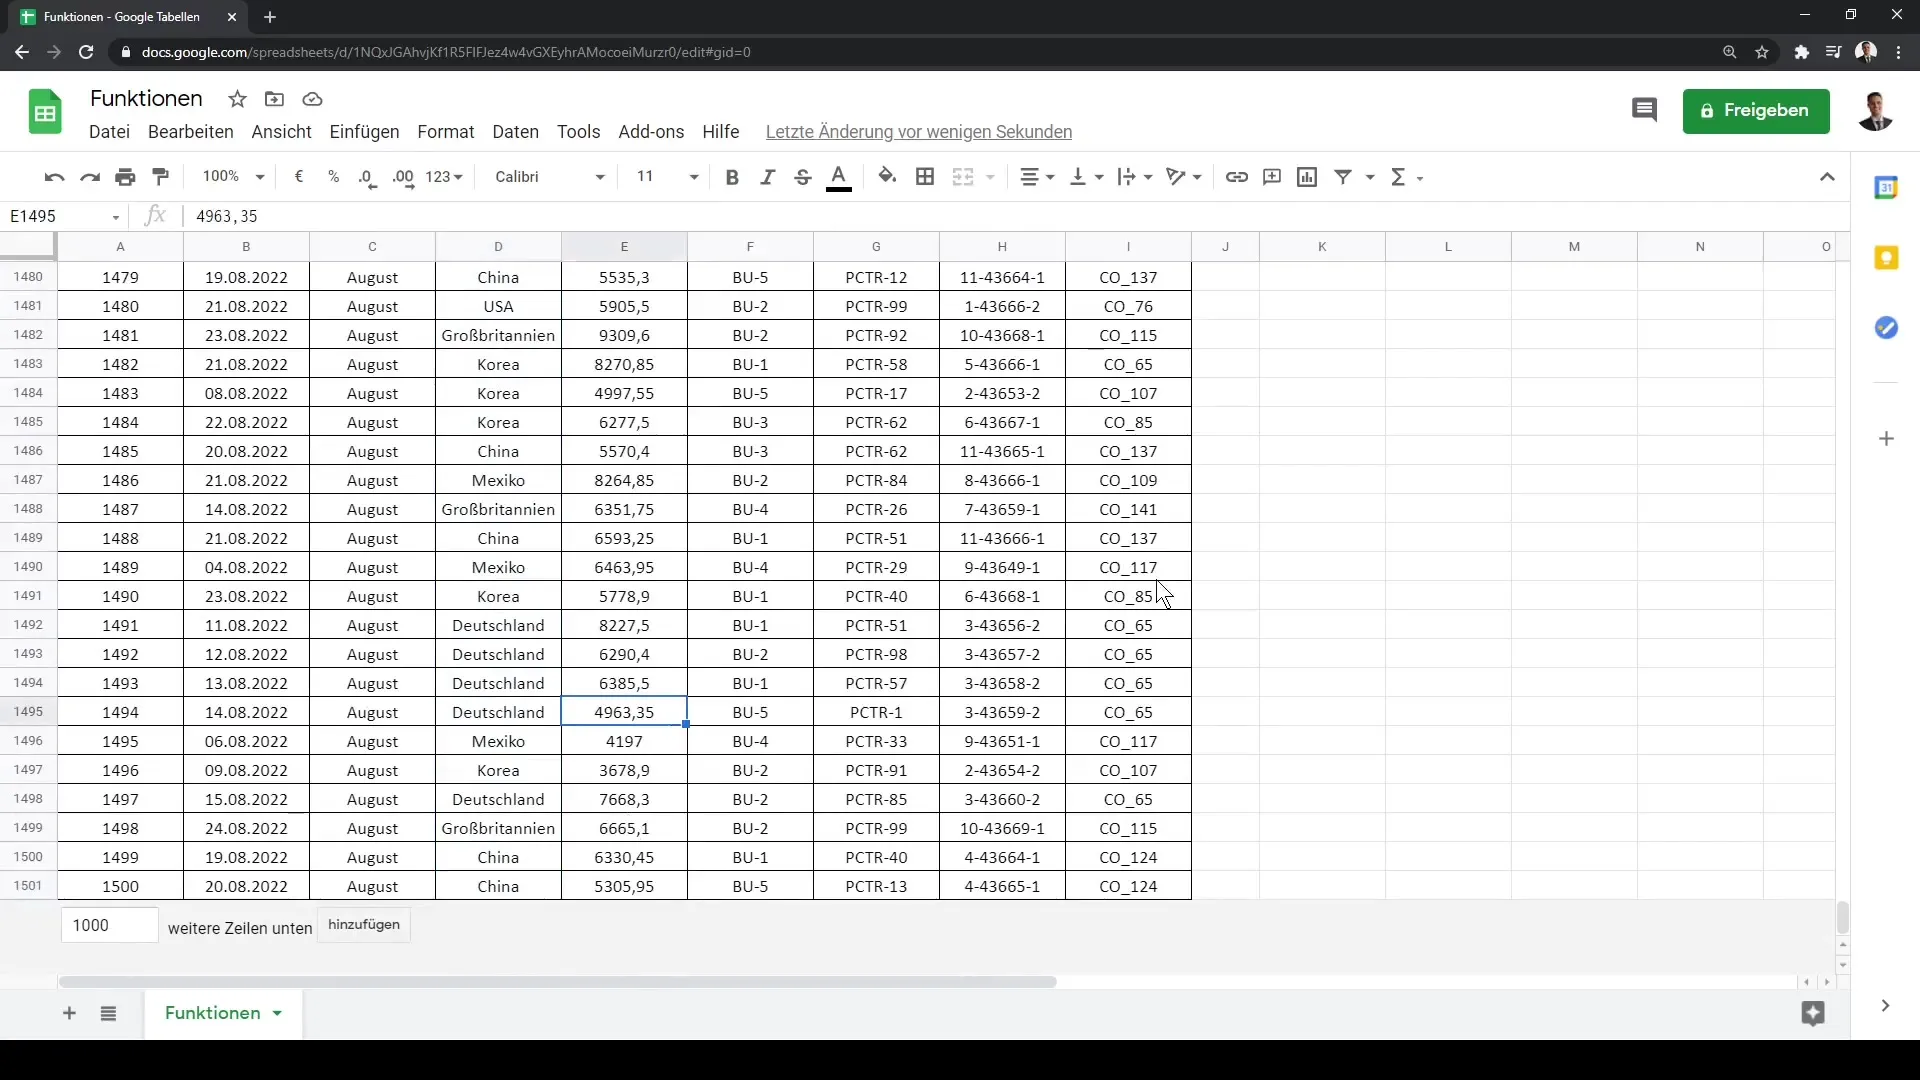Image resolution: width=1920 pixels, height=1080 pixels.
Task: Click move to folder icon
Action: point(274,99)
